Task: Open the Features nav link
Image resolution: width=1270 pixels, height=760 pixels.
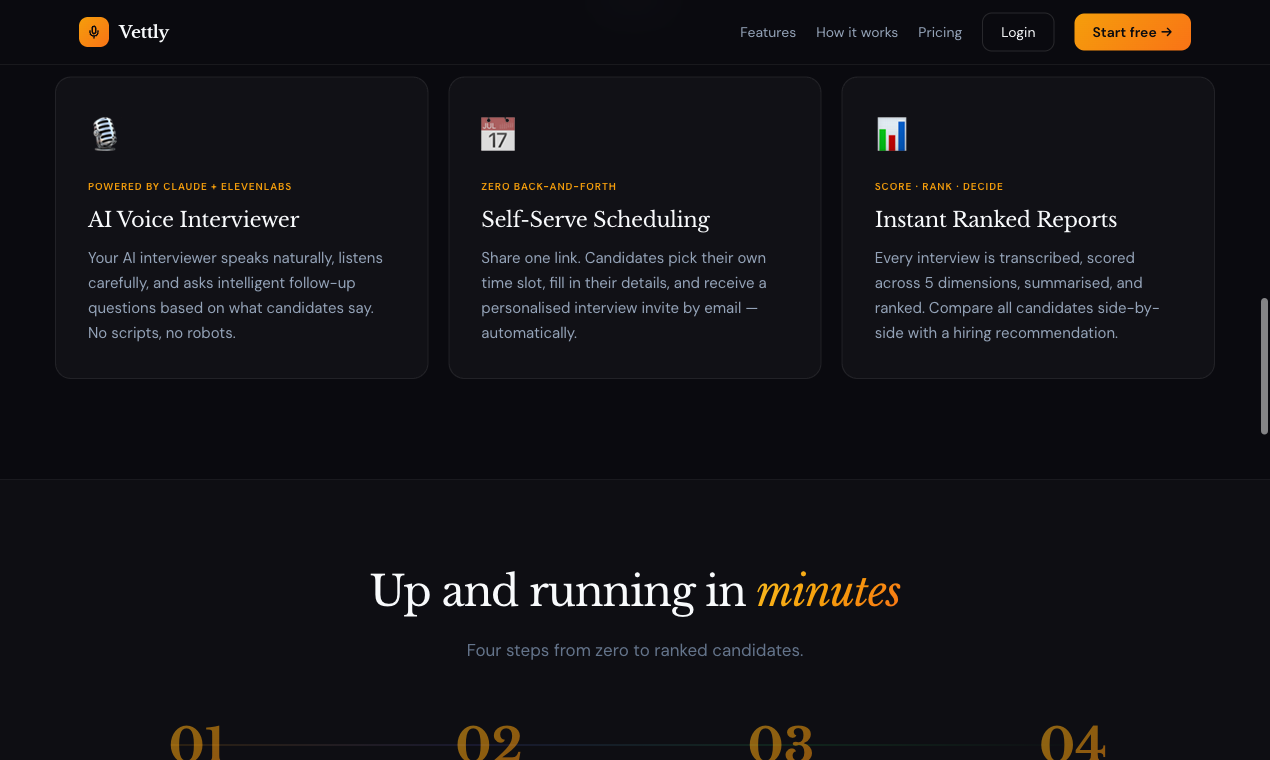Action: 768,32
